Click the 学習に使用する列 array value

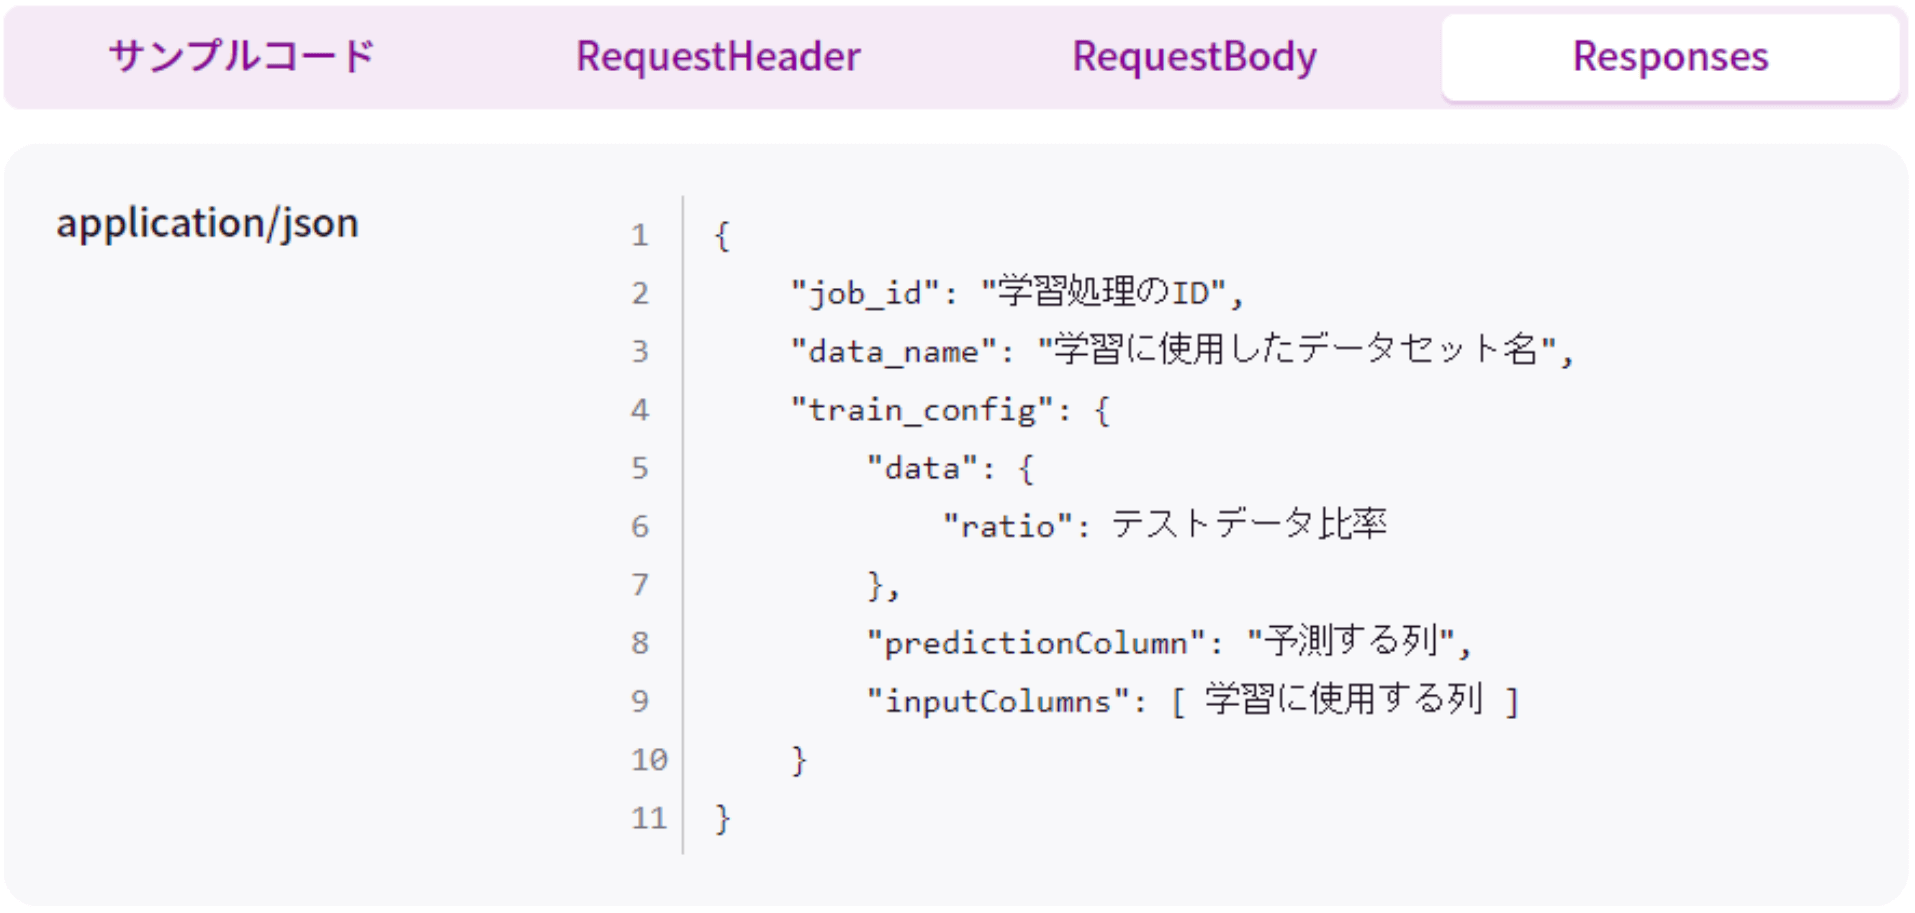(1344, 699)
